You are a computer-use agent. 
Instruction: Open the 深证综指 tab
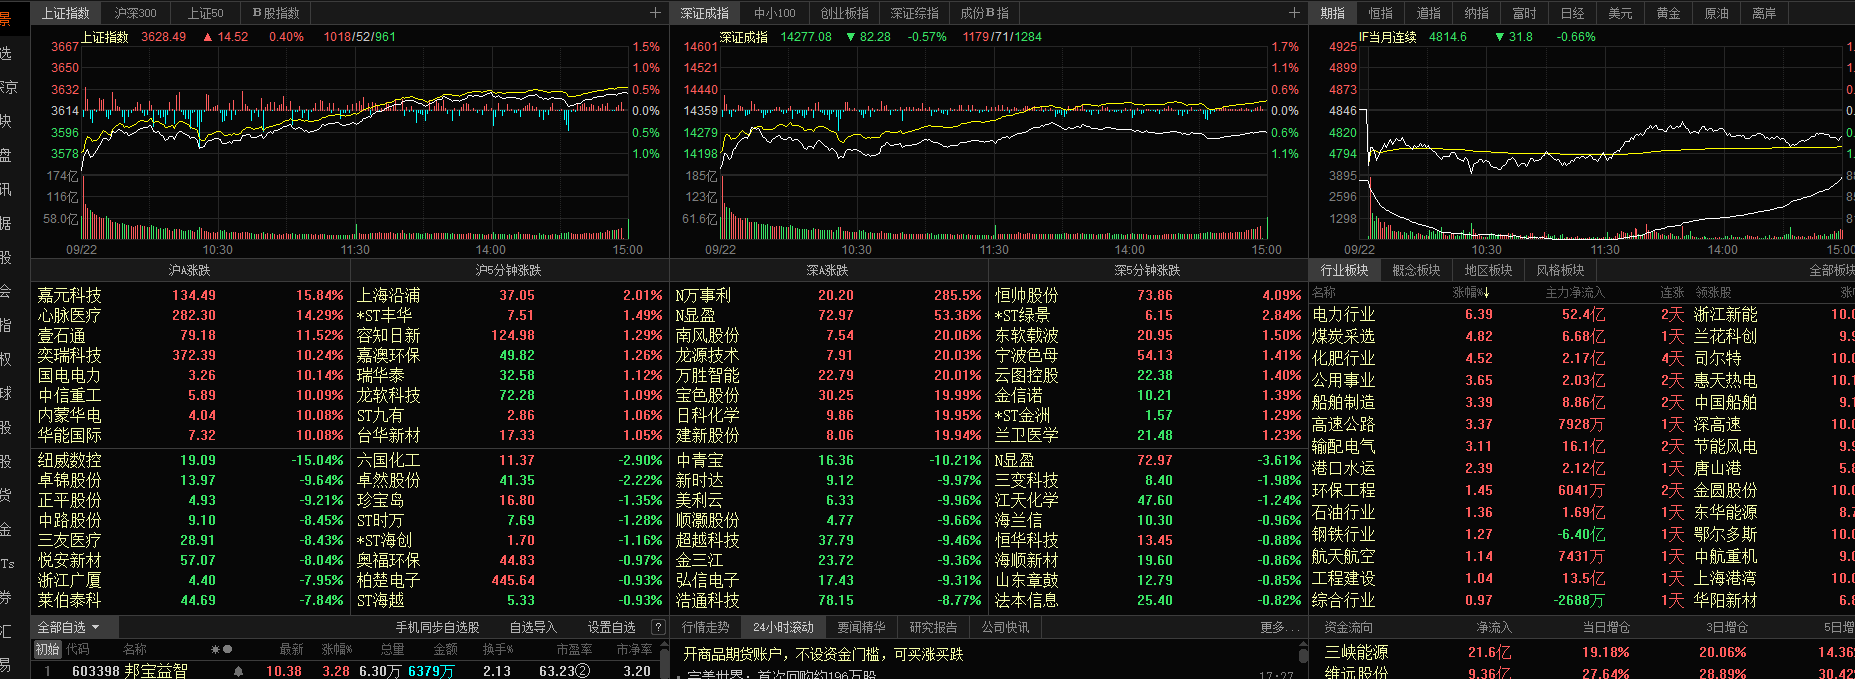pos(914,13)
